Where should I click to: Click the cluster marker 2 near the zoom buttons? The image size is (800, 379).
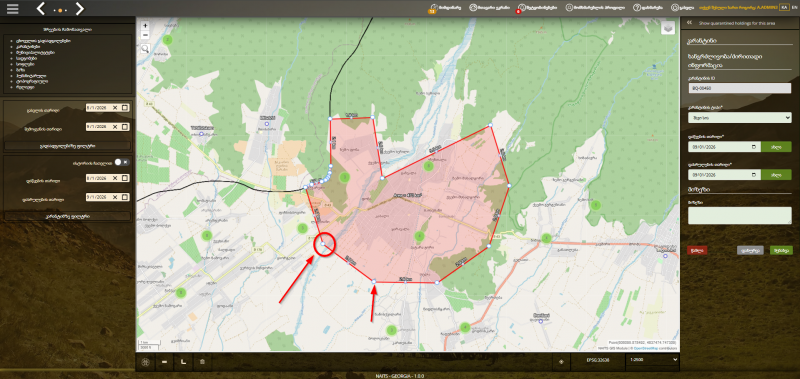pyautogui.click(x=167, y=40)
